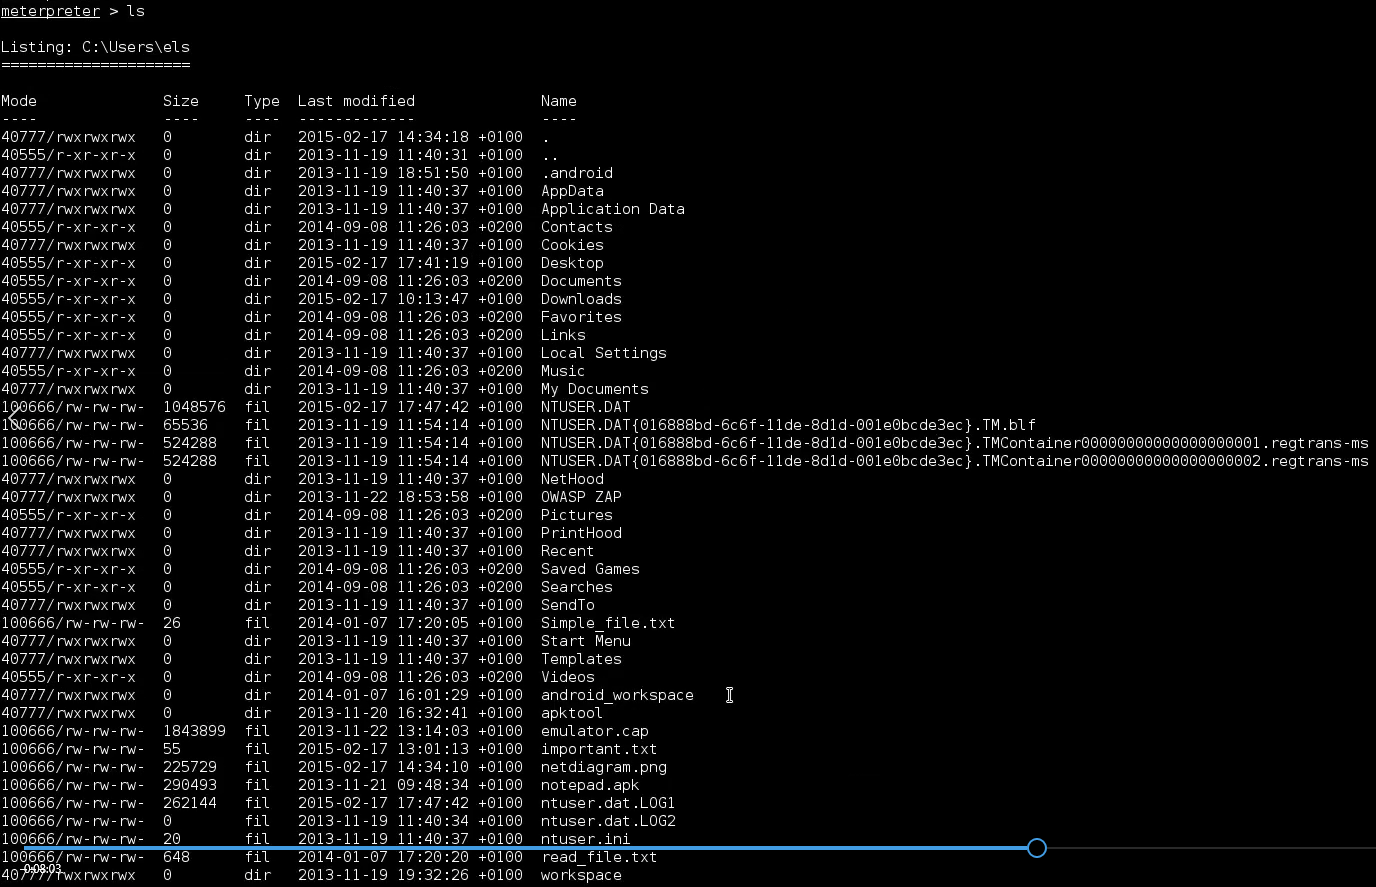Click the 'Size' column header
The height and width of the screenshot is (887, 1376).
point(181,101)
